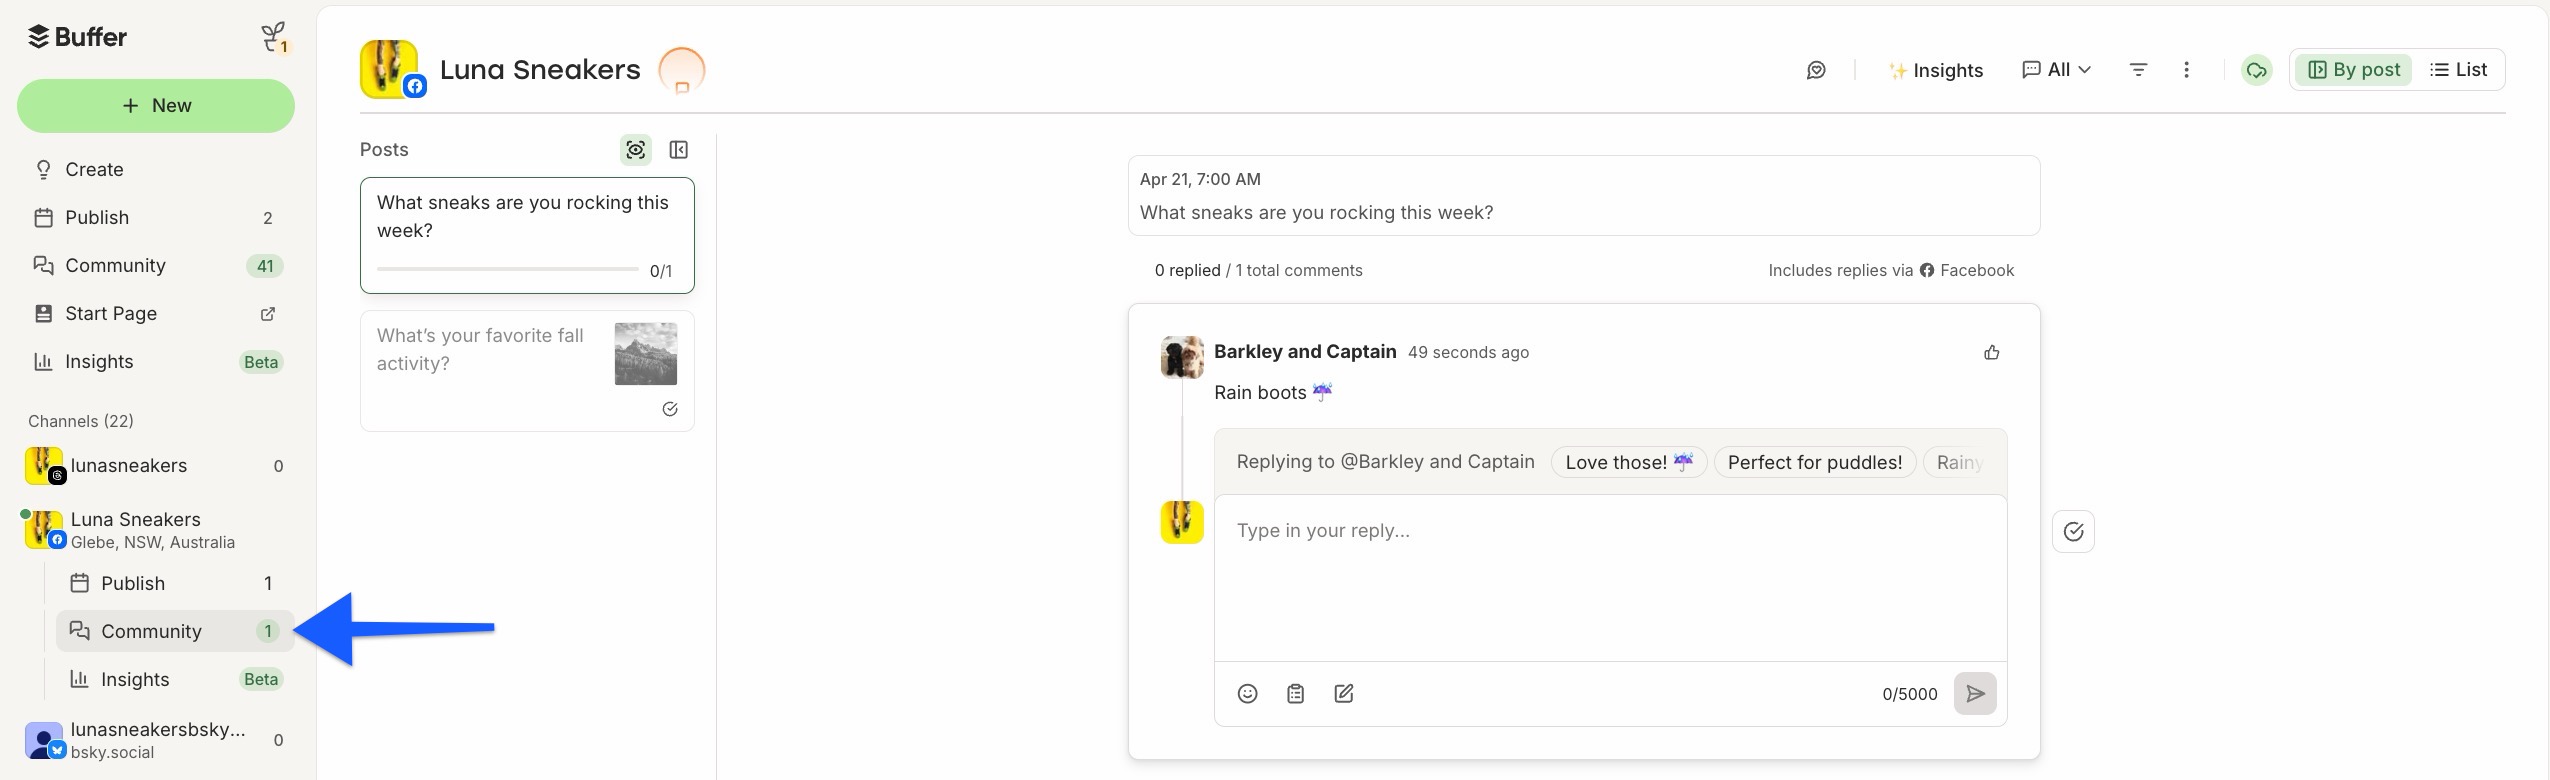Like the Rain boots comment
The image size is (2550, 780).
(1992, 352)
